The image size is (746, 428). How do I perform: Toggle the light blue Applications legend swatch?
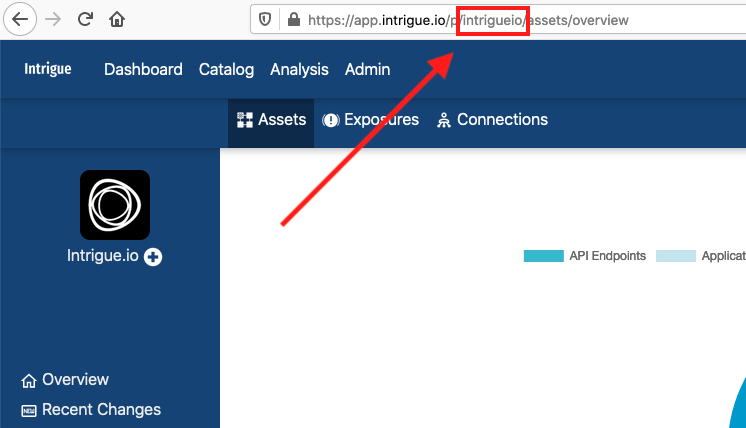coord(676,256)
